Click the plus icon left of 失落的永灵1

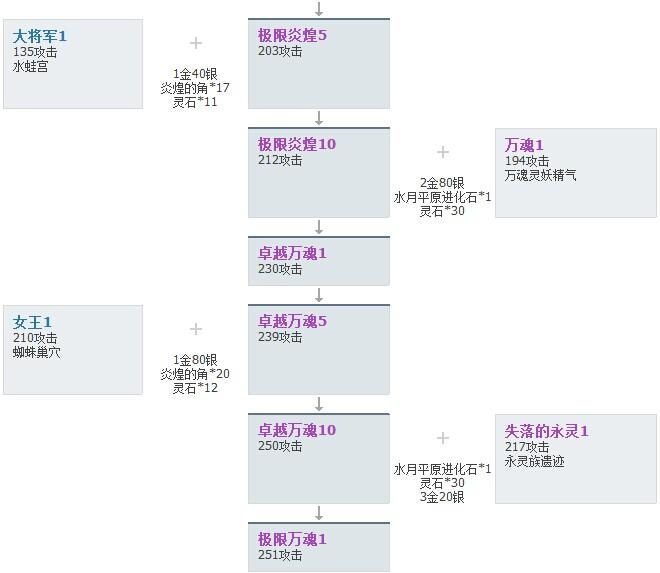point(443,438)
